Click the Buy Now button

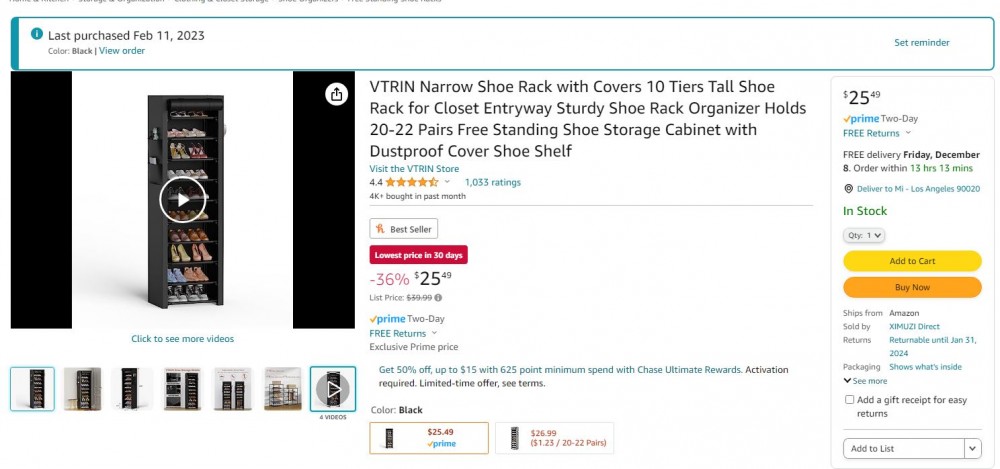(912, 287)
